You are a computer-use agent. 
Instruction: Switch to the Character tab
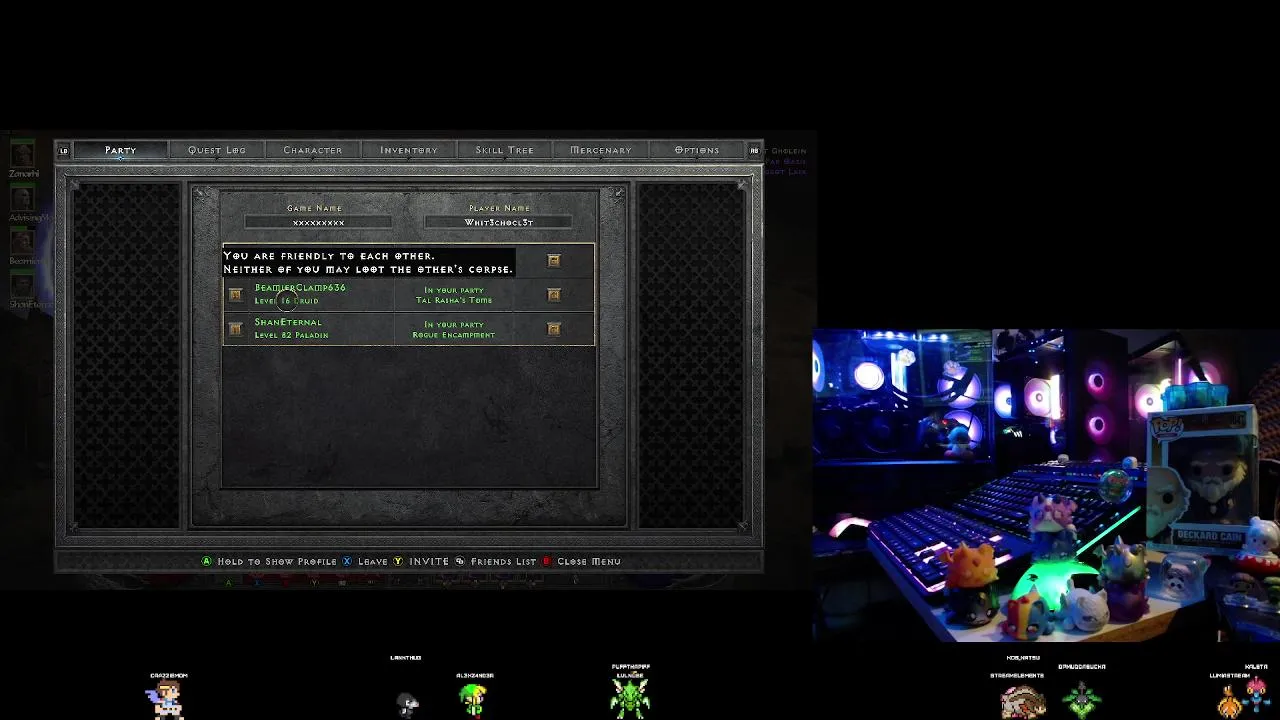coord(313,150)
